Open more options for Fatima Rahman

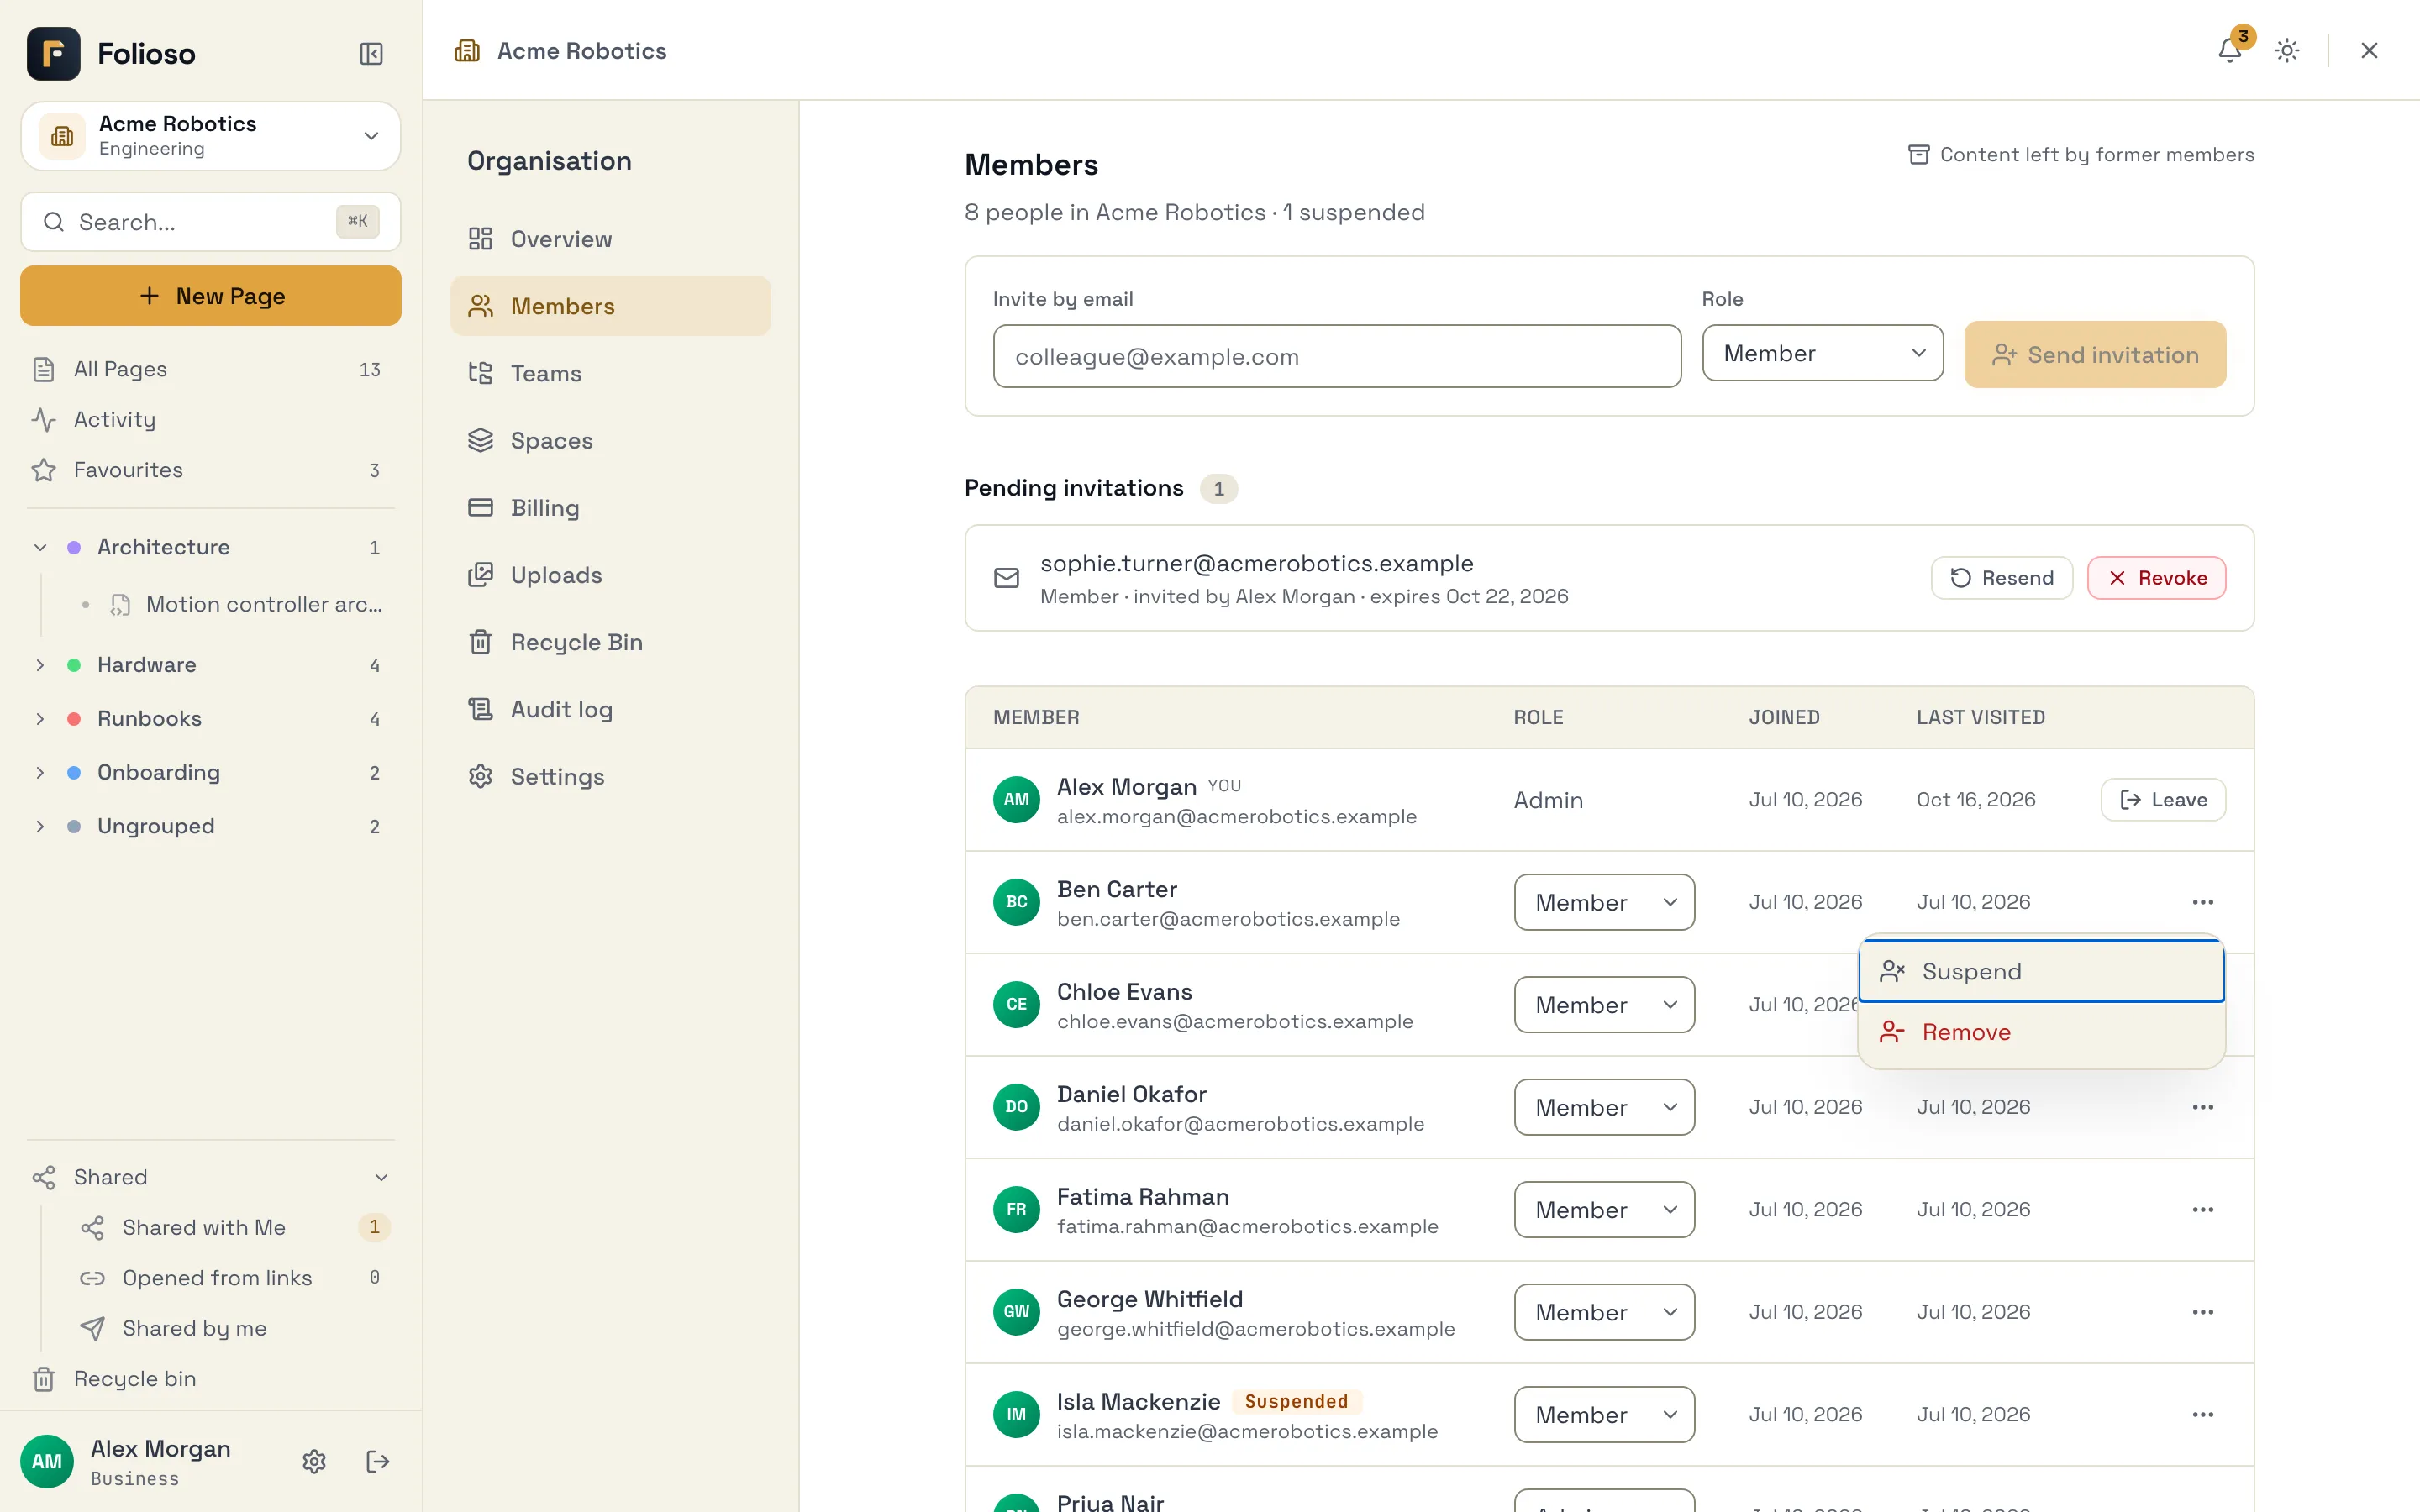click(x=2202, y=1209)
